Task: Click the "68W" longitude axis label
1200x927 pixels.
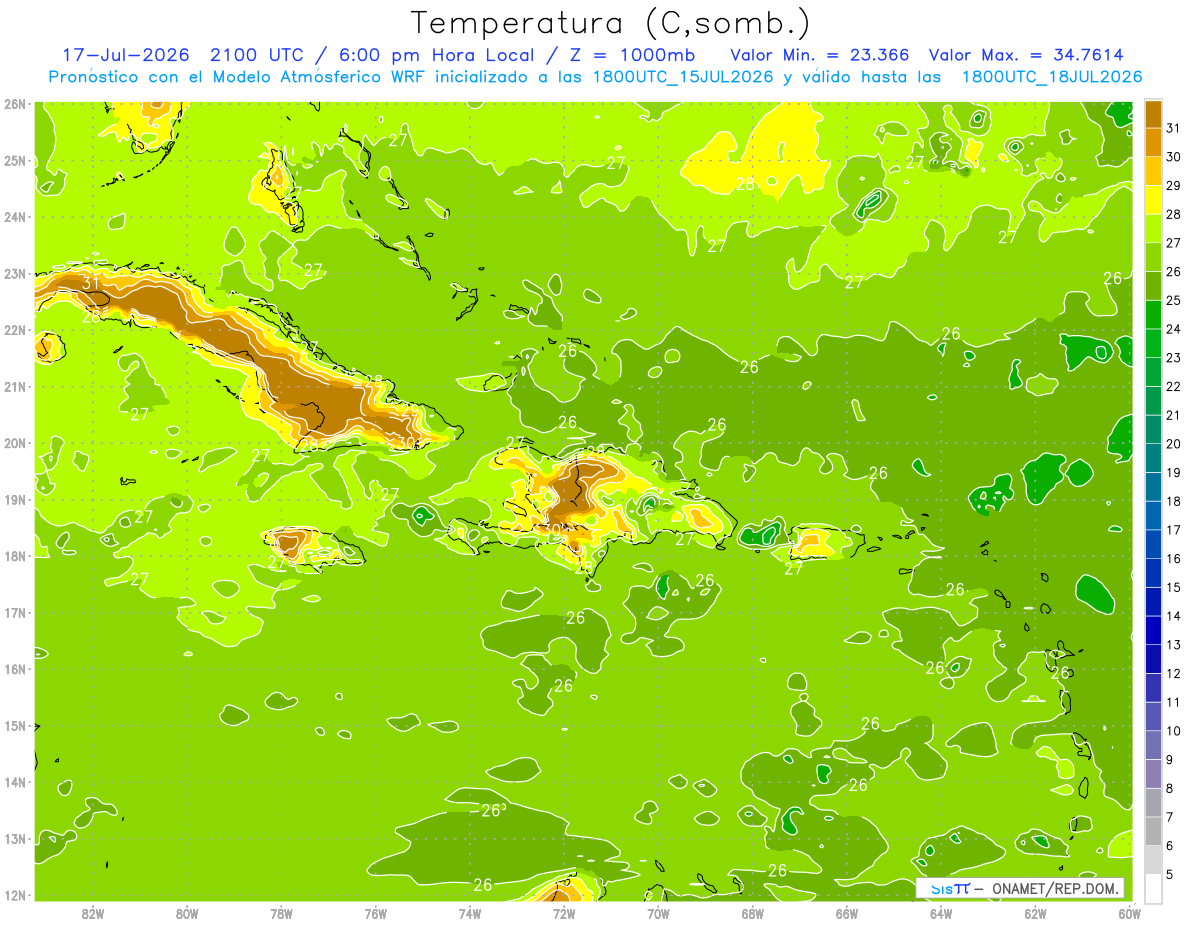Action: click(x=753, y=914)
